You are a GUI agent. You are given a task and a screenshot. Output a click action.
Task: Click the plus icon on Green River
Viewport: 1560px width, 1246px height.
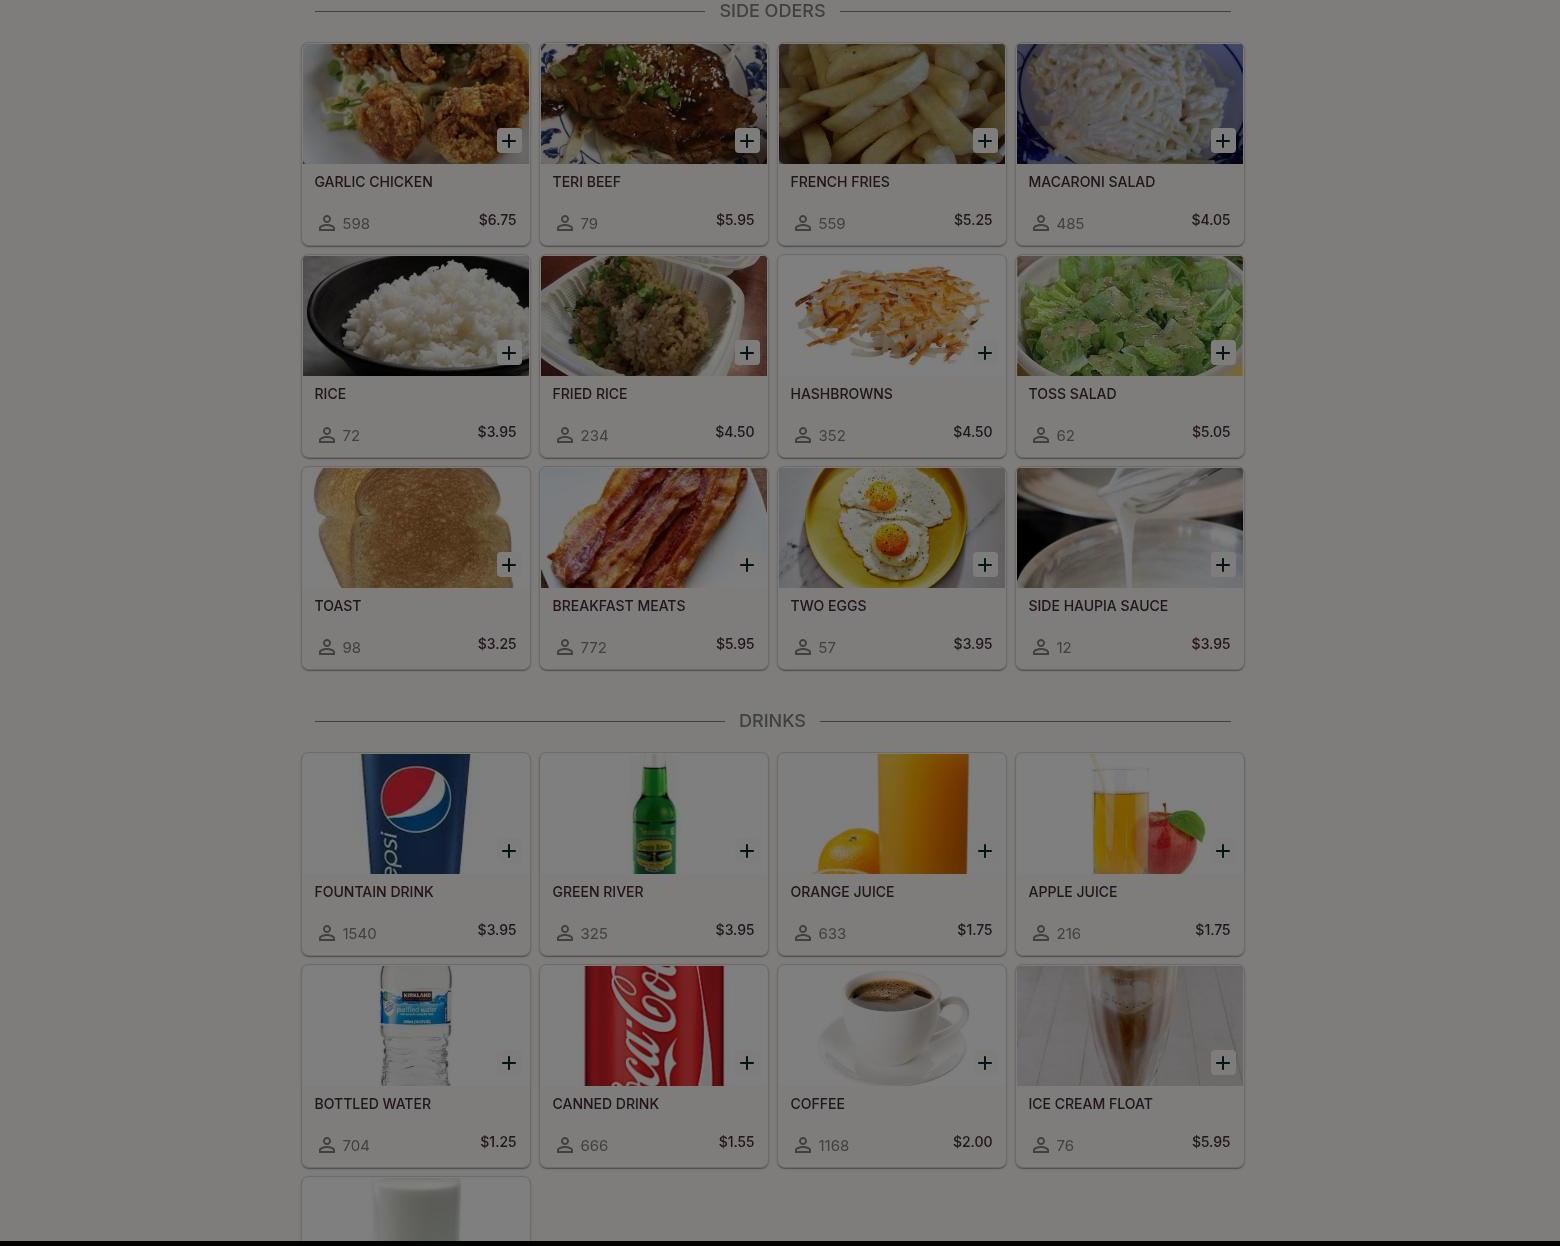click(747, 851)
